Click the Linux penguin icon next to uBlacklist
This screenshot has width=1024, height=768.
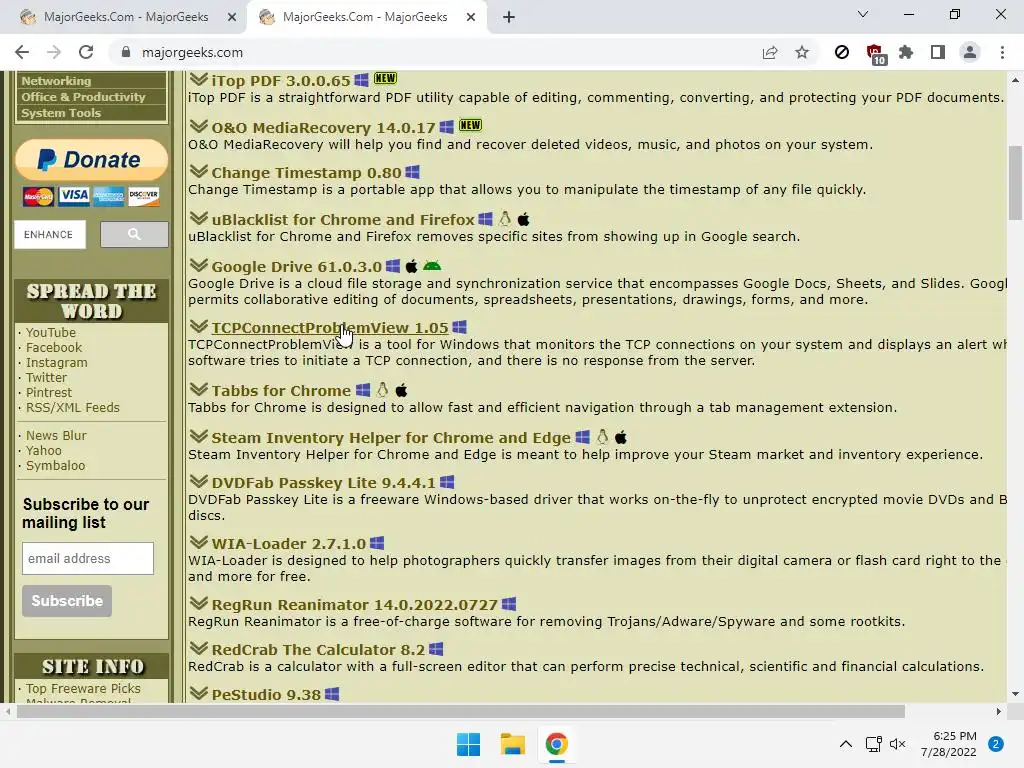[505, 219]
